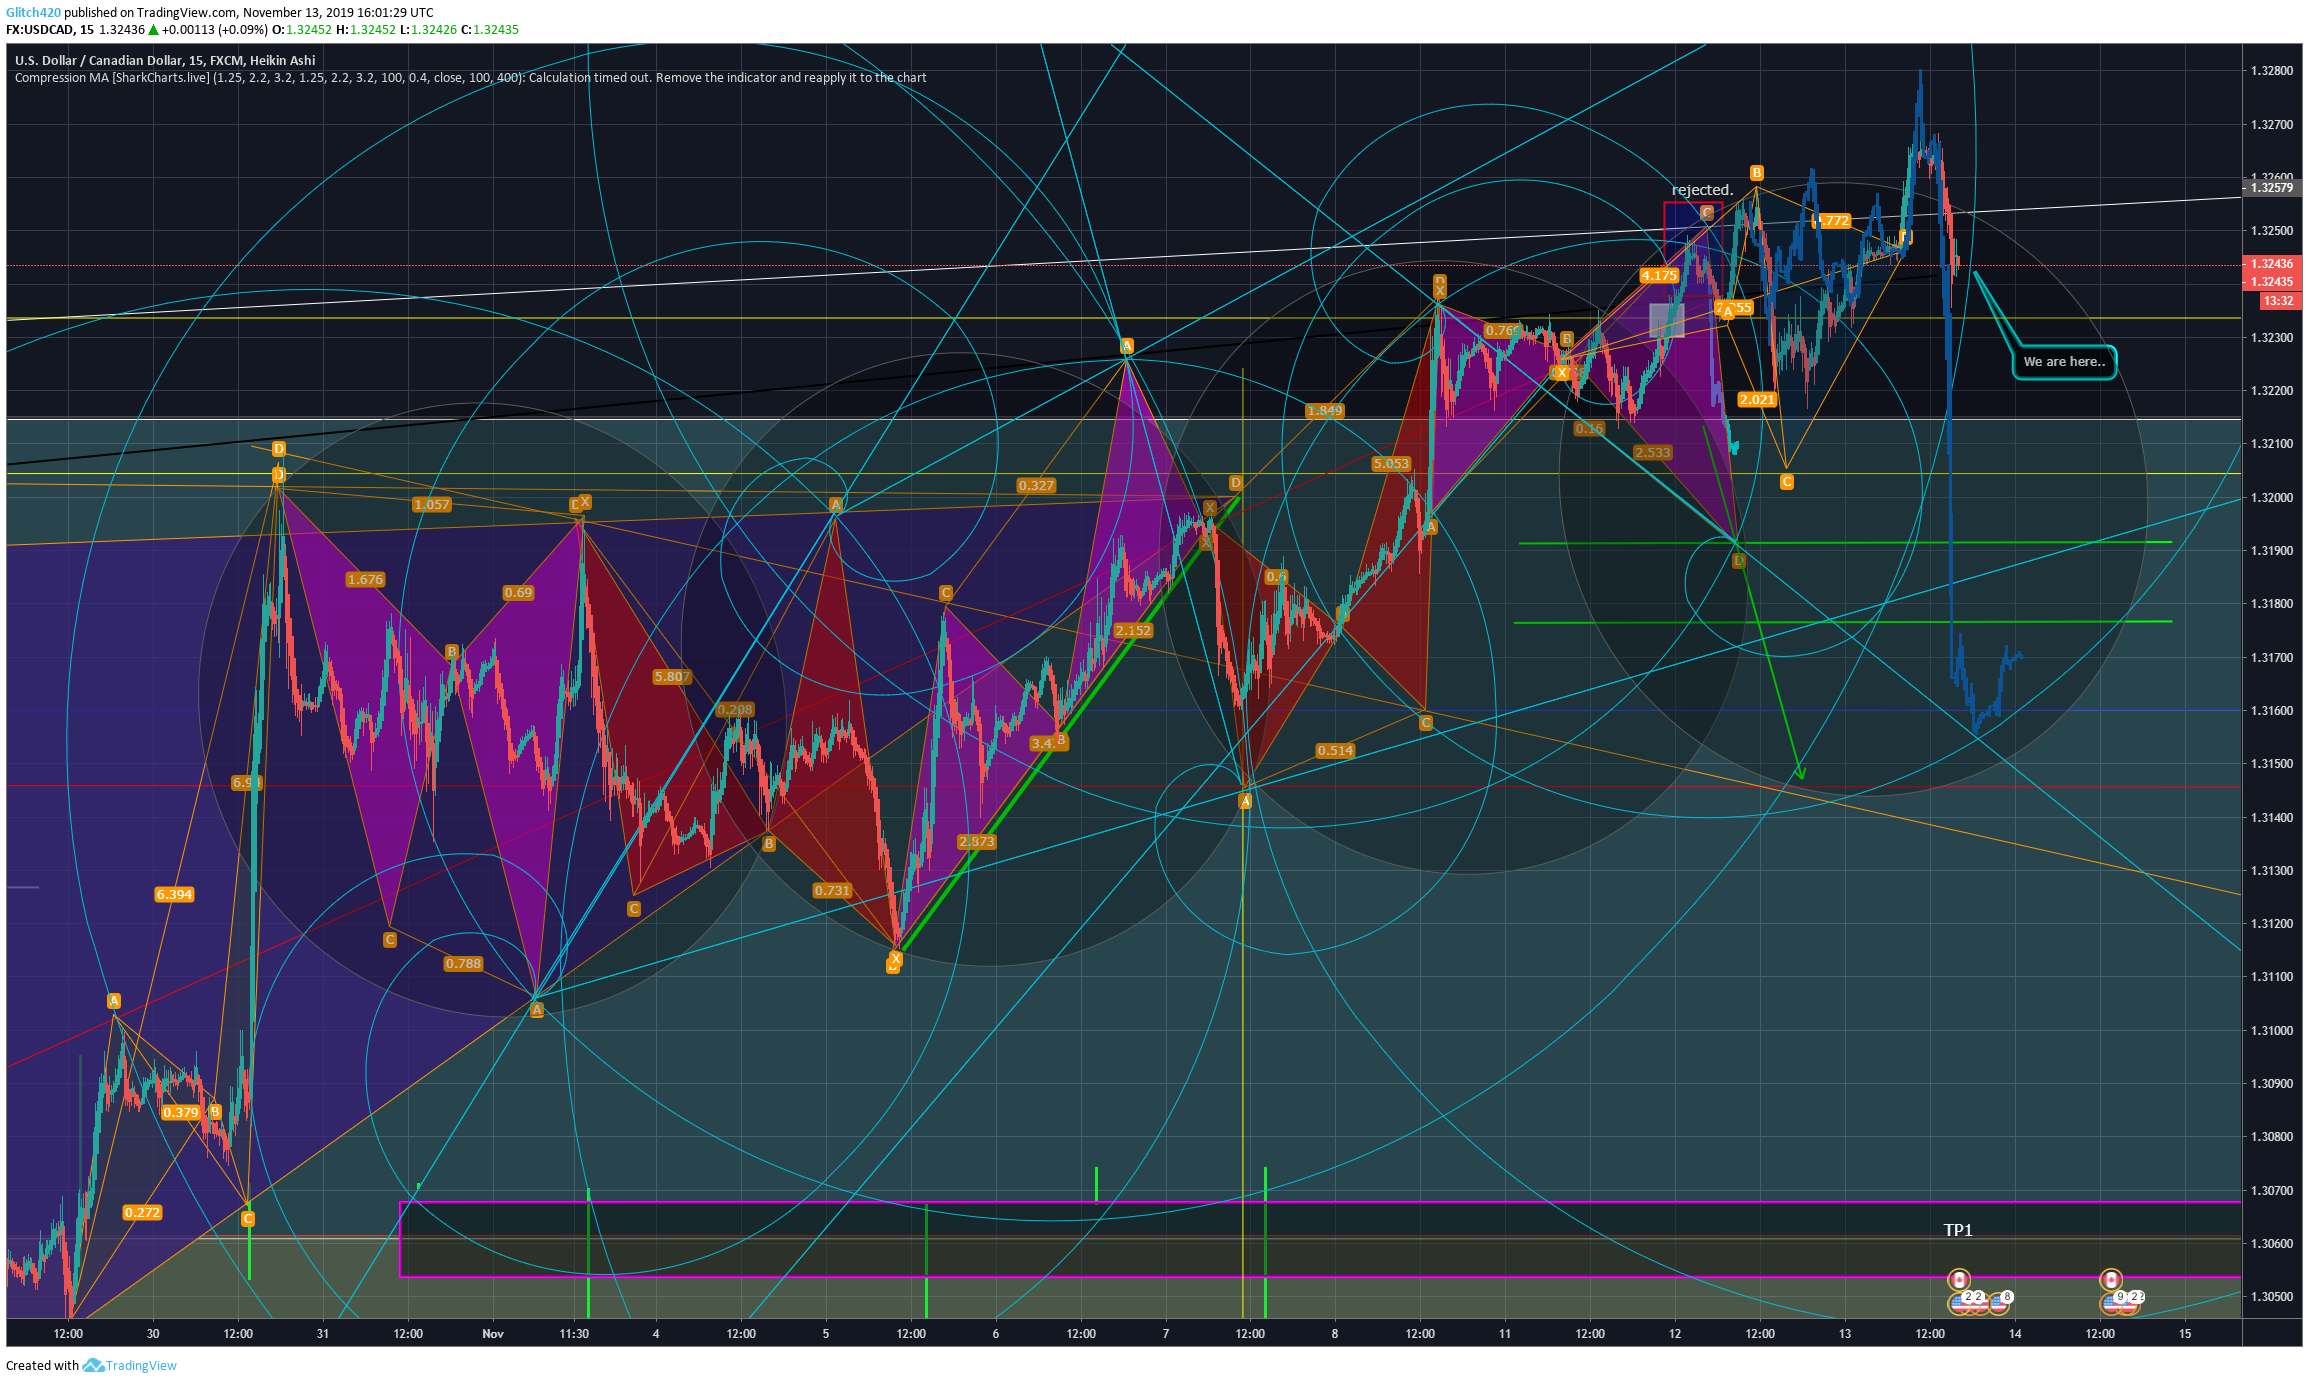Click the 14 date on time axis
The height and width of the screenshot is (1383, 2309).
coord(2015,1333)
